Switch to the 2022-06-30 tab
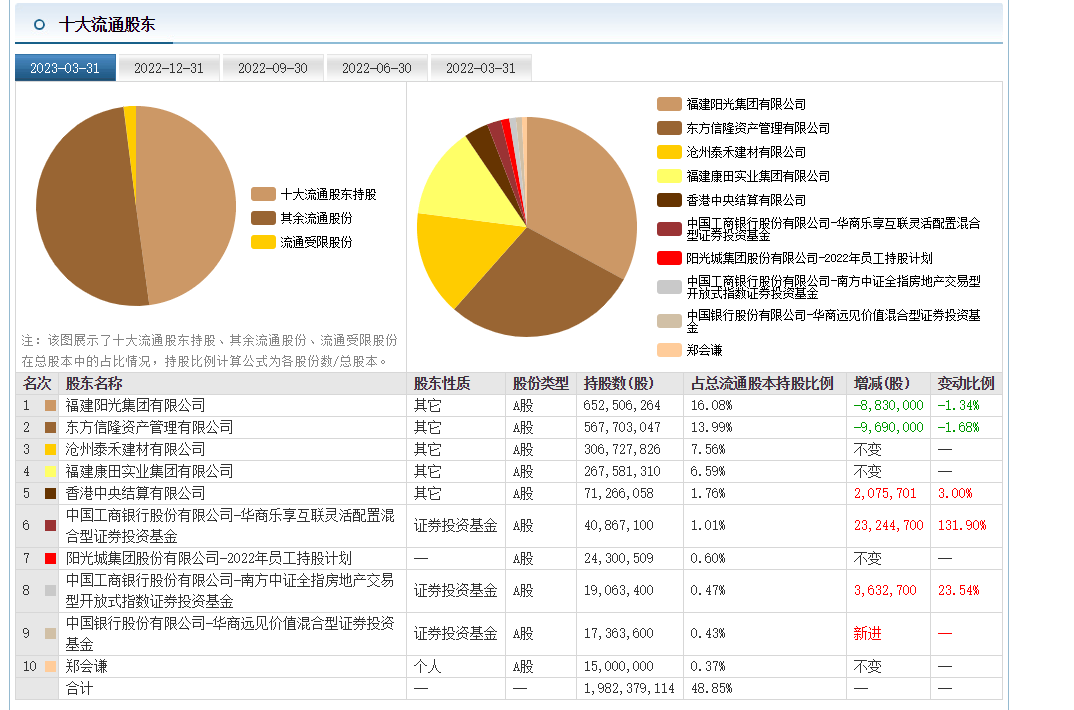This screenshot has width=1074, height=710. tap(376, 67)
